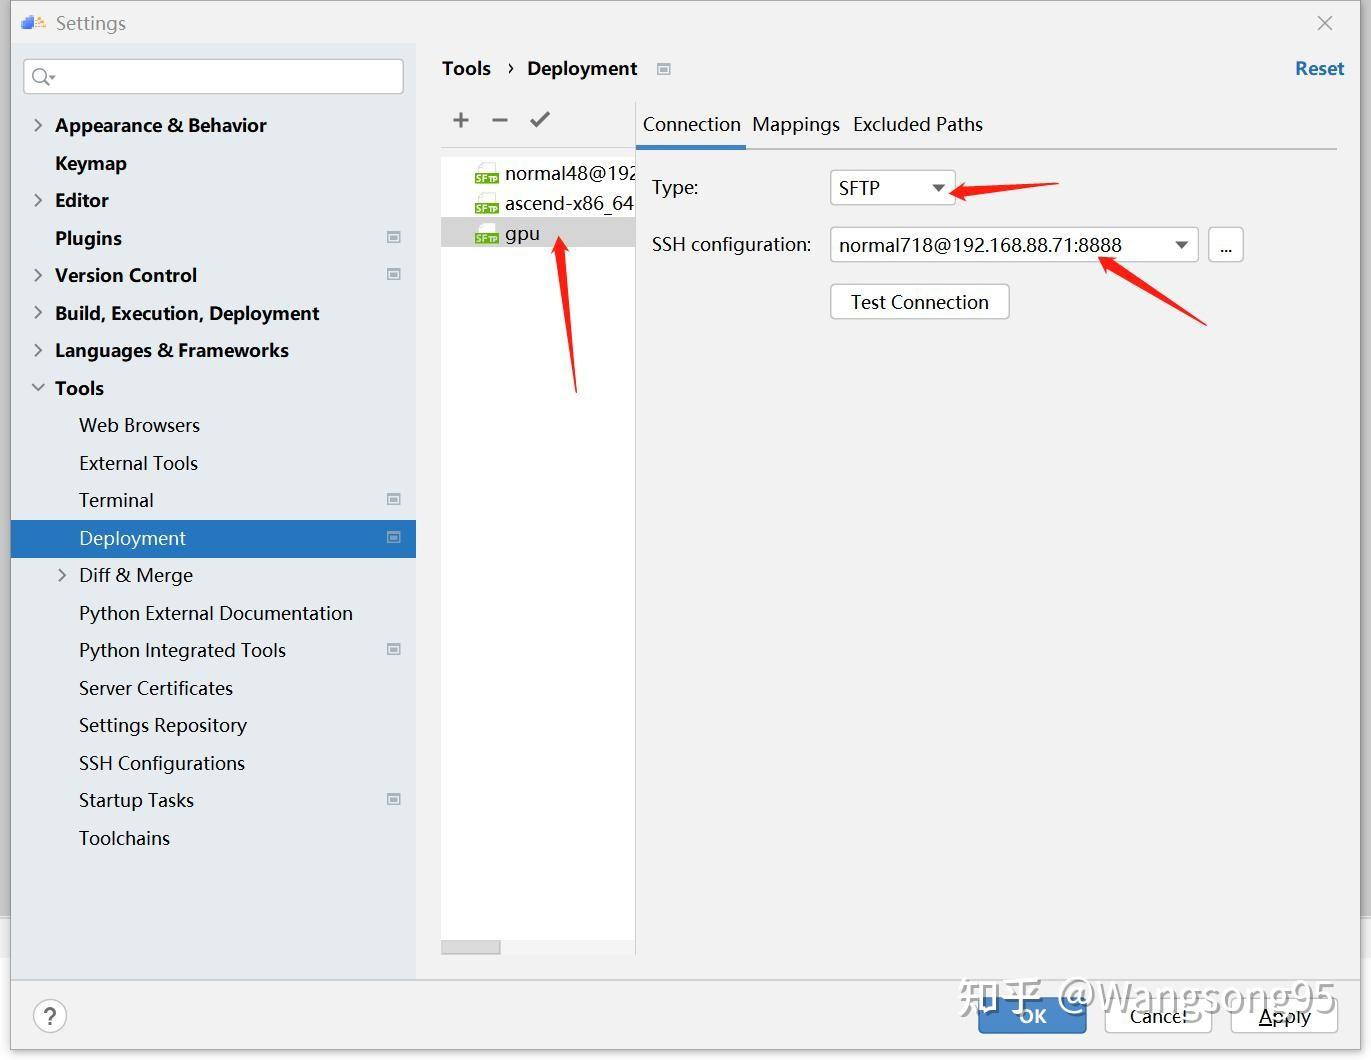Click the Test Connection button
Image resolution: width=1371 pixels, height=1060 pixels.
(x=919, y=302)
